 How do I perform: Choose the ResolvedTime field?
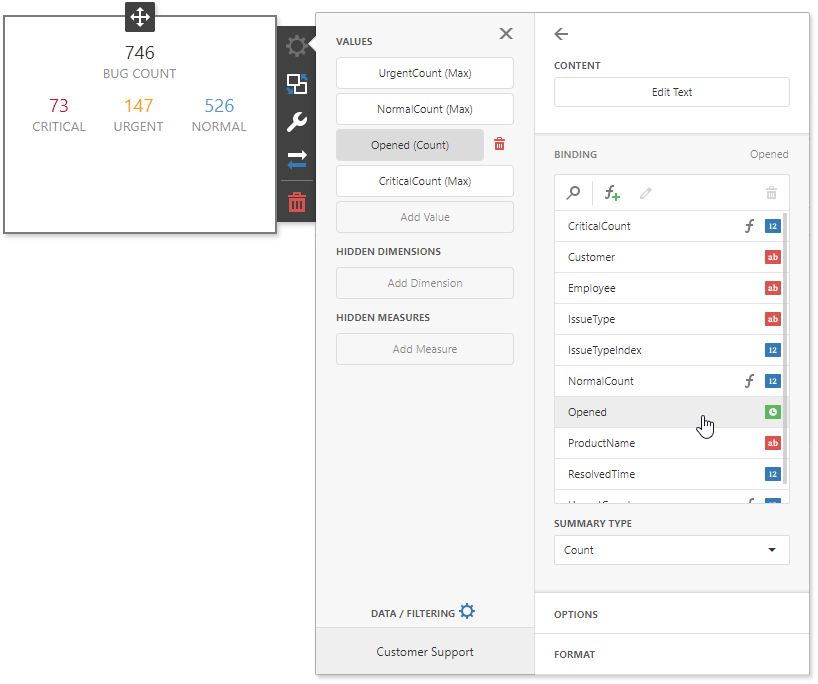click(x=669, y=474)
